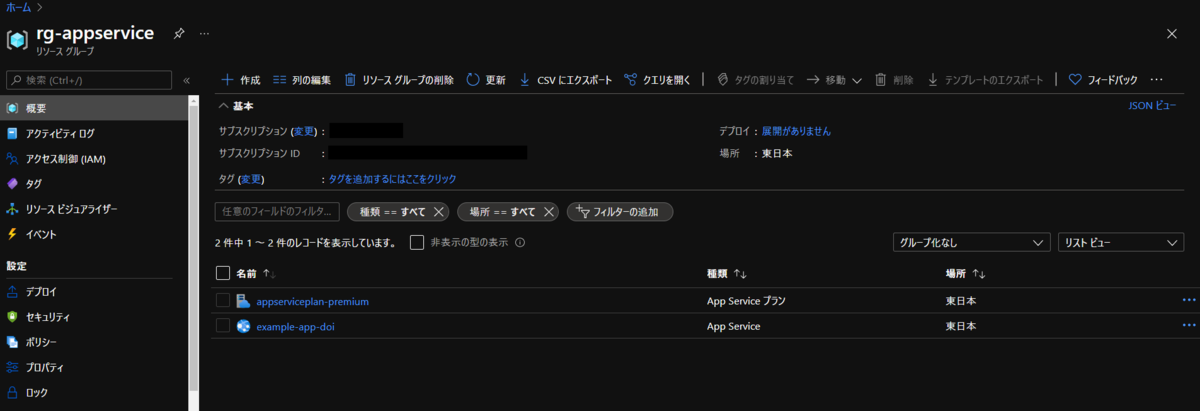This screenshot has height=411, width=1200.
Task: Click タグの割り当て in the toolbar
Action: click(756, 80)
